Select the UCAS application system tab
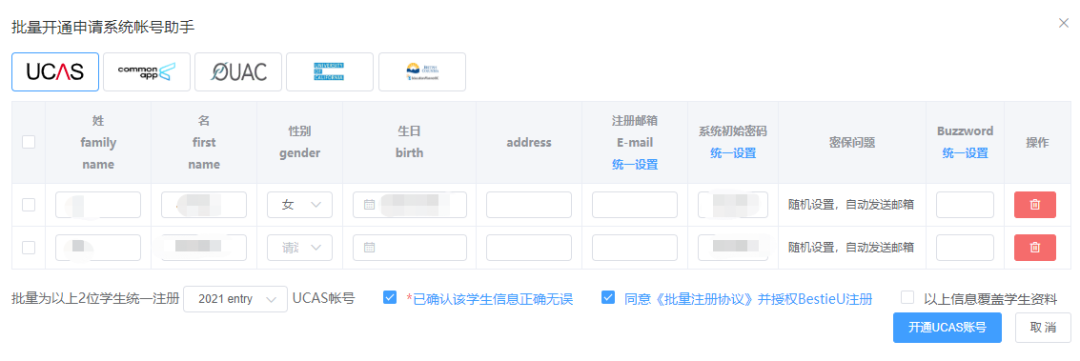Screen dimensions: 1080x361 [x=55, y=72]
